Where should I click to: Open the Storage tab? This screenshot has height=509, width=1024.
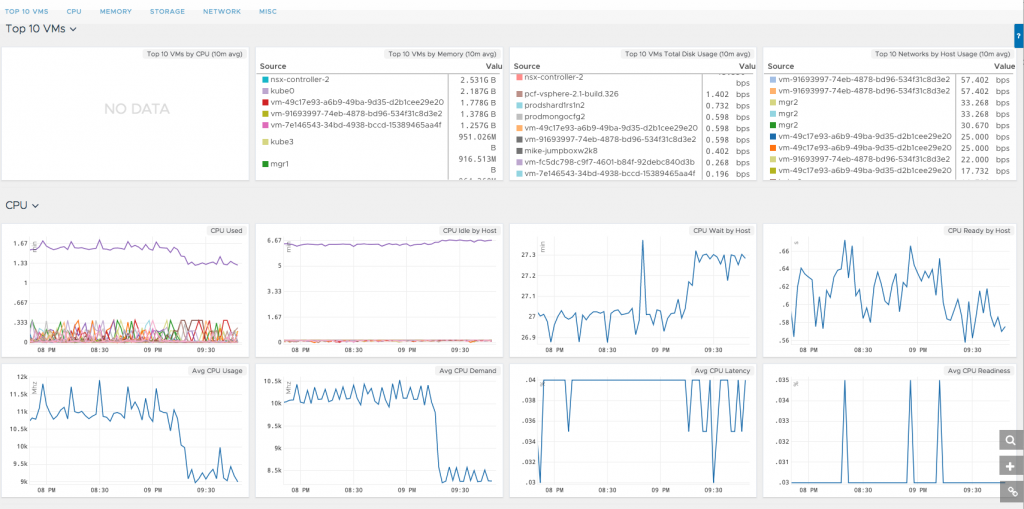click(x=167, y=11)
